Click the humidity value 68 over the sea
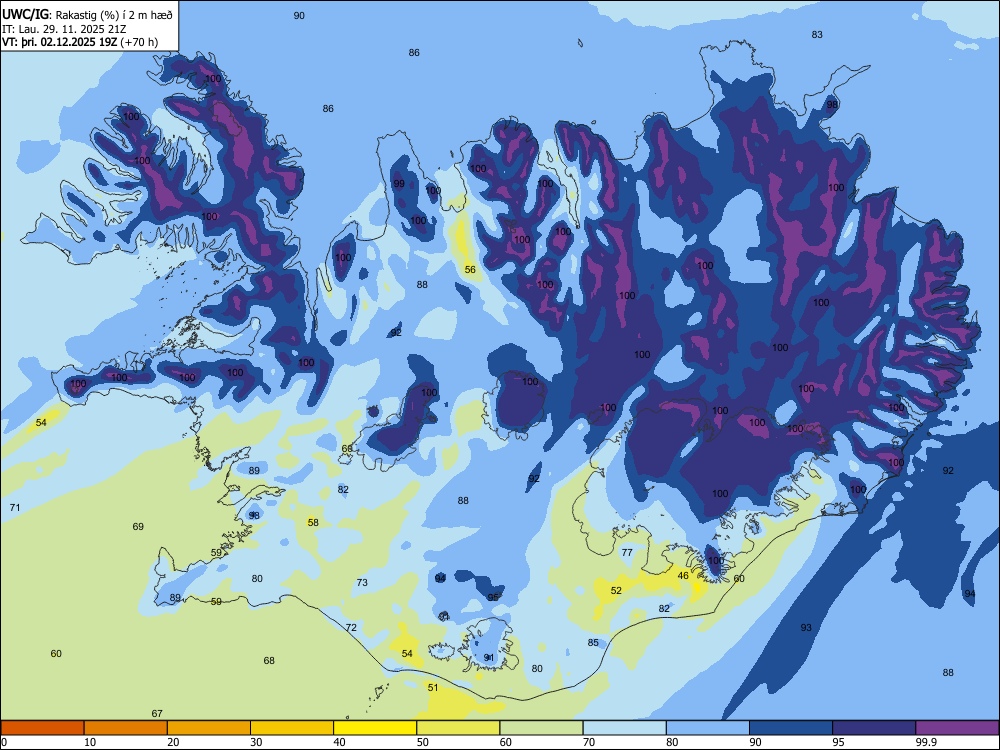 click(269, 660)
